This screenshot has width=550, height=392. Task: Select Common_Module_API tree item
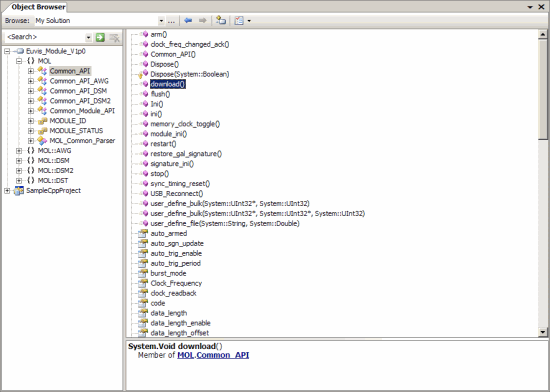pos(82,111)
